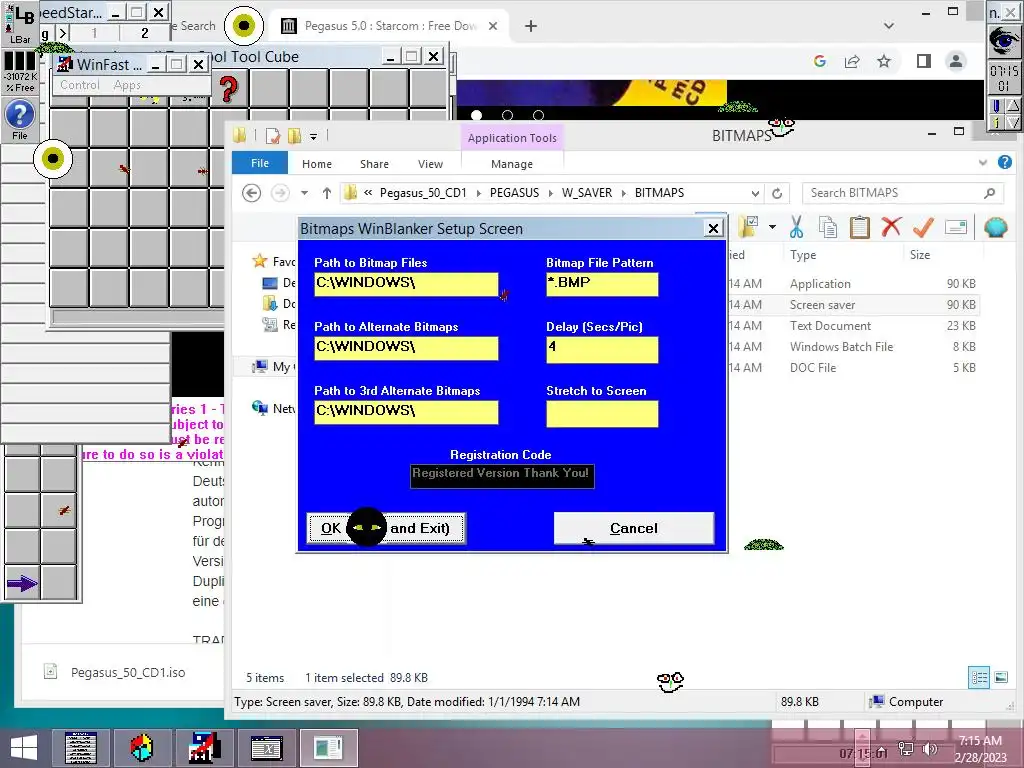1024x768 pixels.
Task: Switch to large icons view in status bar
Action: 1000,677
